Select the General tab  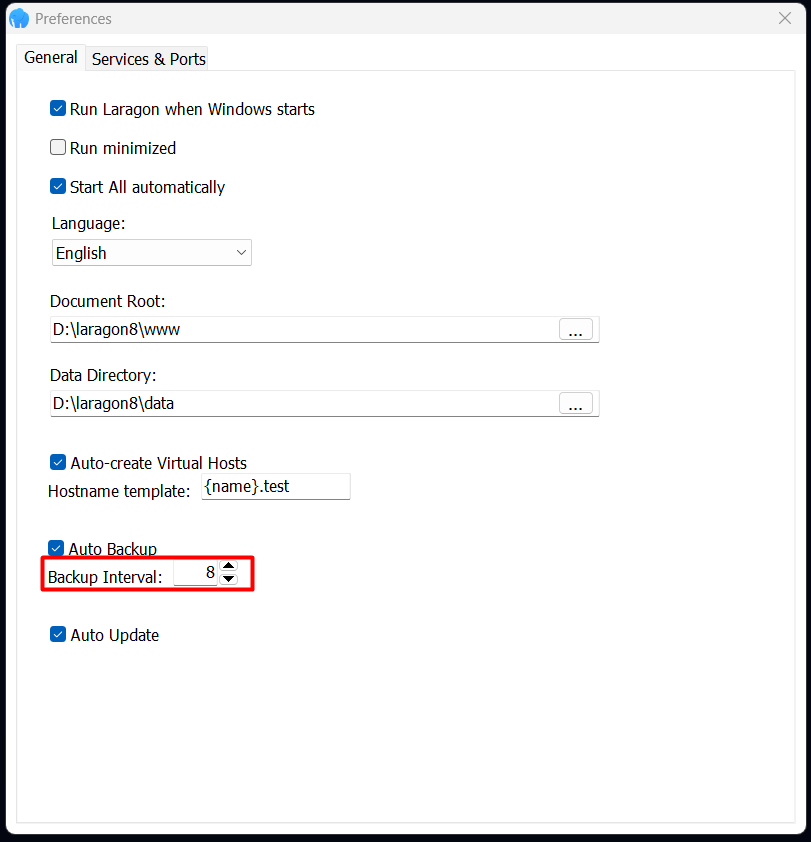click(49, 58)
